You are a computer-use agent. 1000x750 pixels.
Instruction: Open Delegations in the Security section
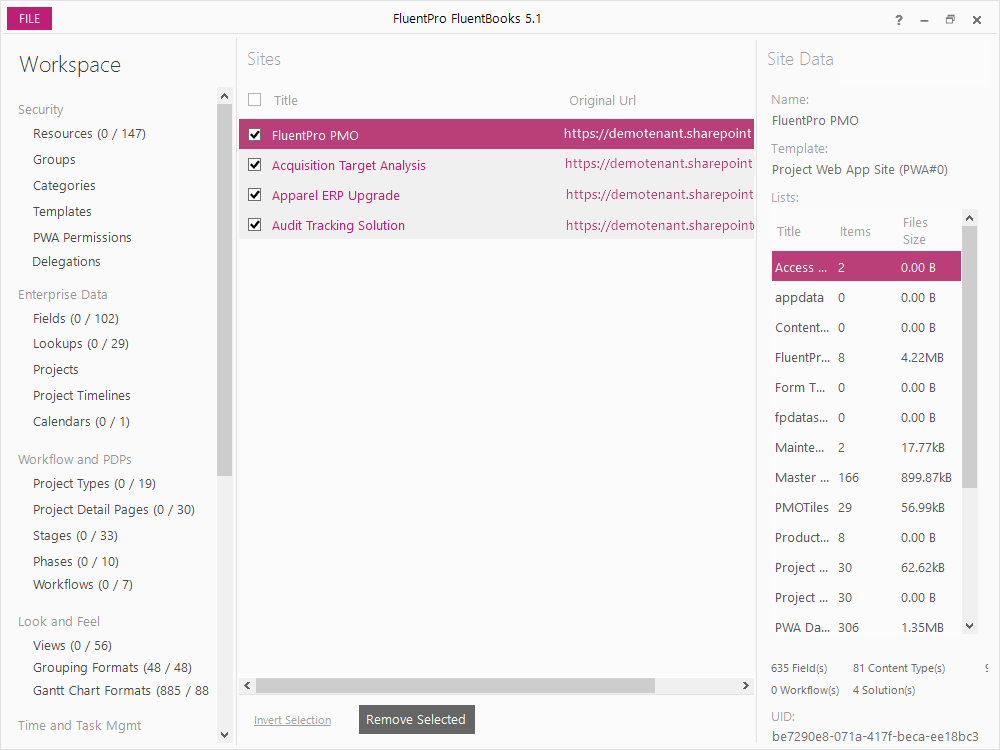pyautogui.click(x=66, y=261)
